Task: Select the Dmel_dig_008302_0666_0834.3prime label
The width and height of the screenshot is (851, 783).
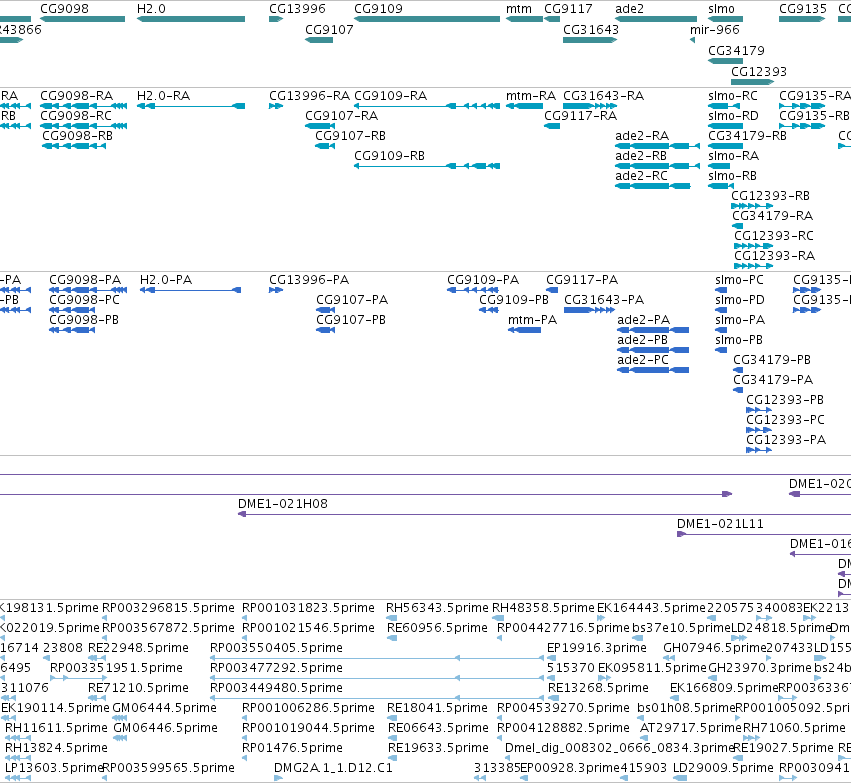Action: click(619, 747)
